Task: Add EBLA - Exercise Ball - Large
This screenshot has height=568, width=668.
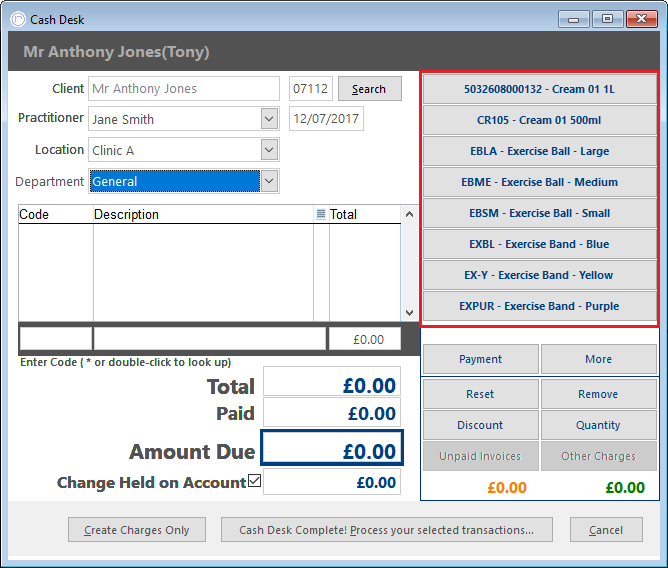Action: pos(539,151)
